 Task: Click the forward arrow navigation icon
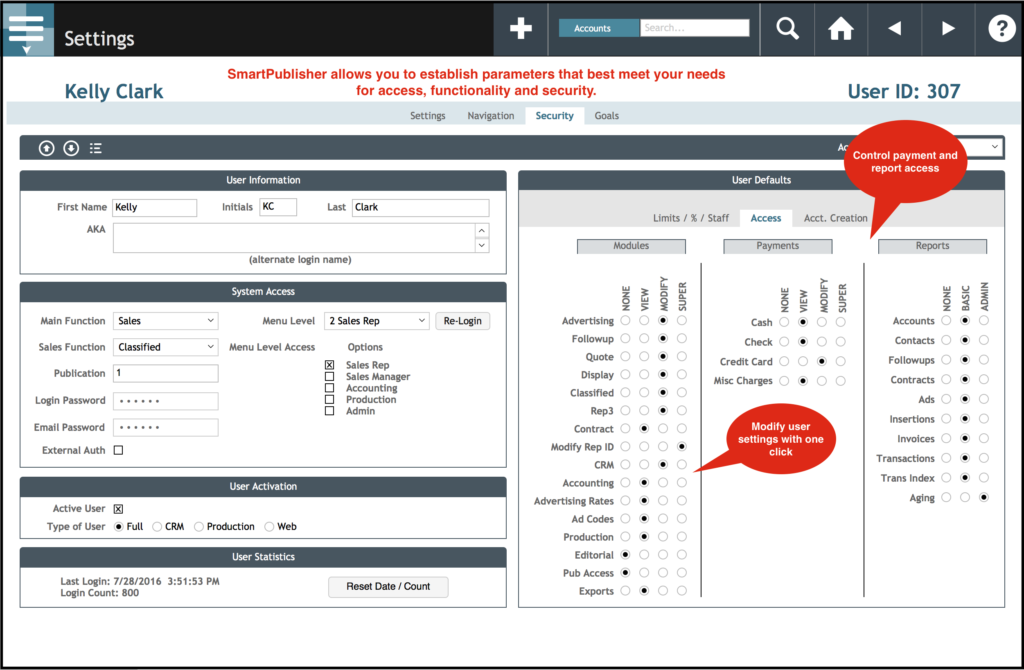tap(948, 28)
